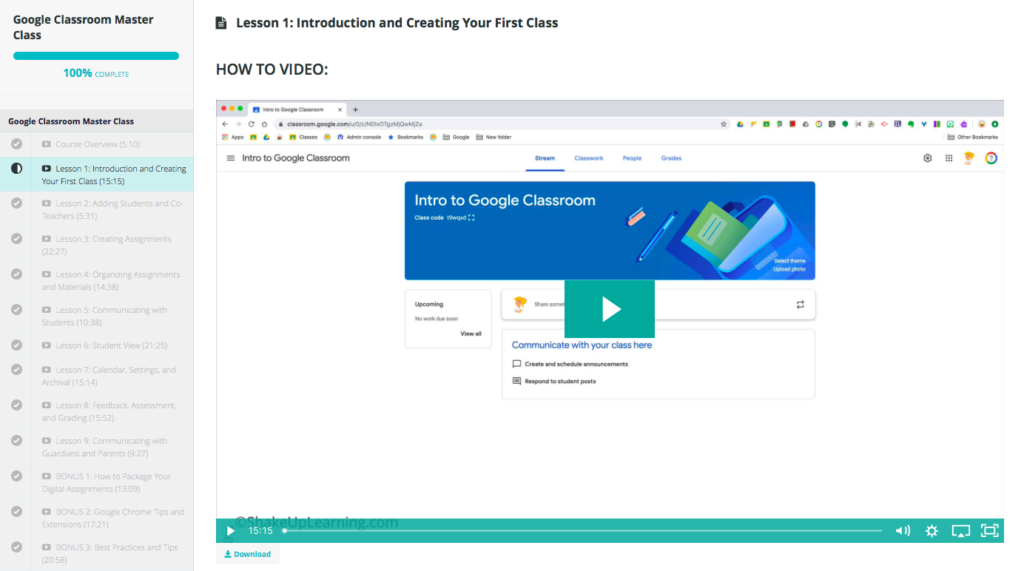Toggle the completion checkmark for Lesson 6
Image resolution: width=1024 pixels, height=571 pixels.
pos(16,345)
